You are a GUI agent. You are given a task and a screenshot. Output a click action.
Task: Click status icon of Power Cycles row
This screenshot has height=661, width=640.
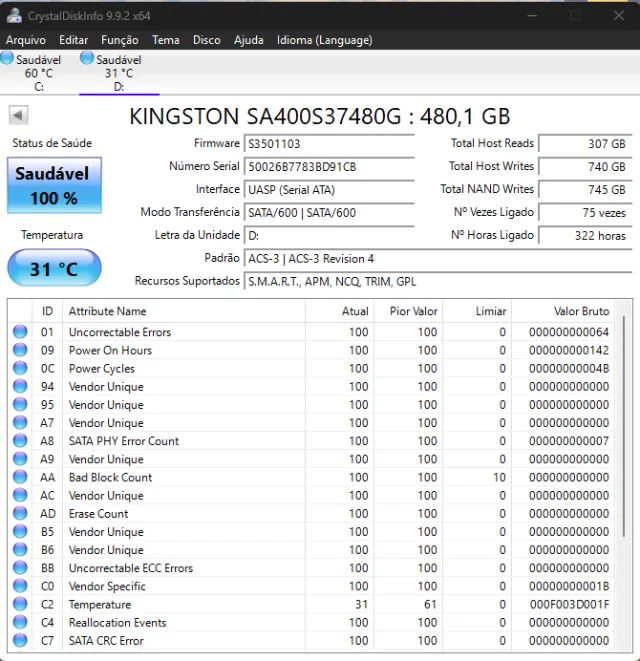[x=20, y=368]
